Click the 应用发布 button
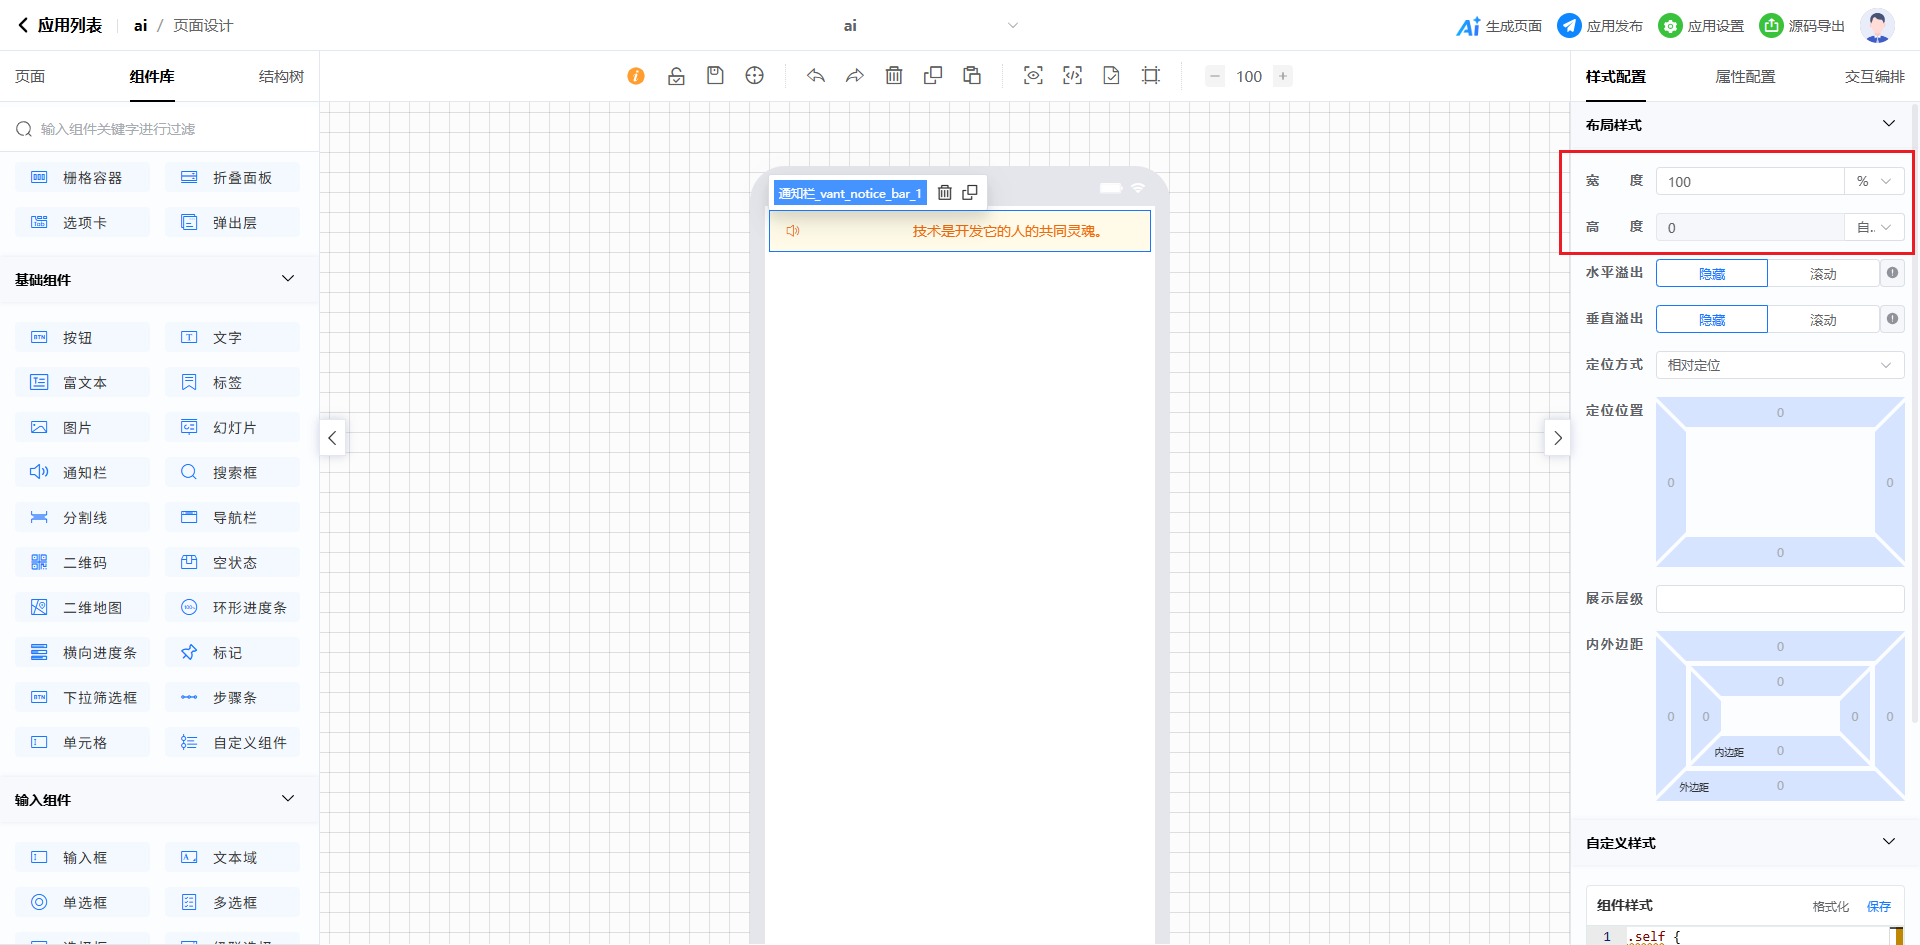The height and width of the screenshot is (945, 1920). click(1600, 26)
